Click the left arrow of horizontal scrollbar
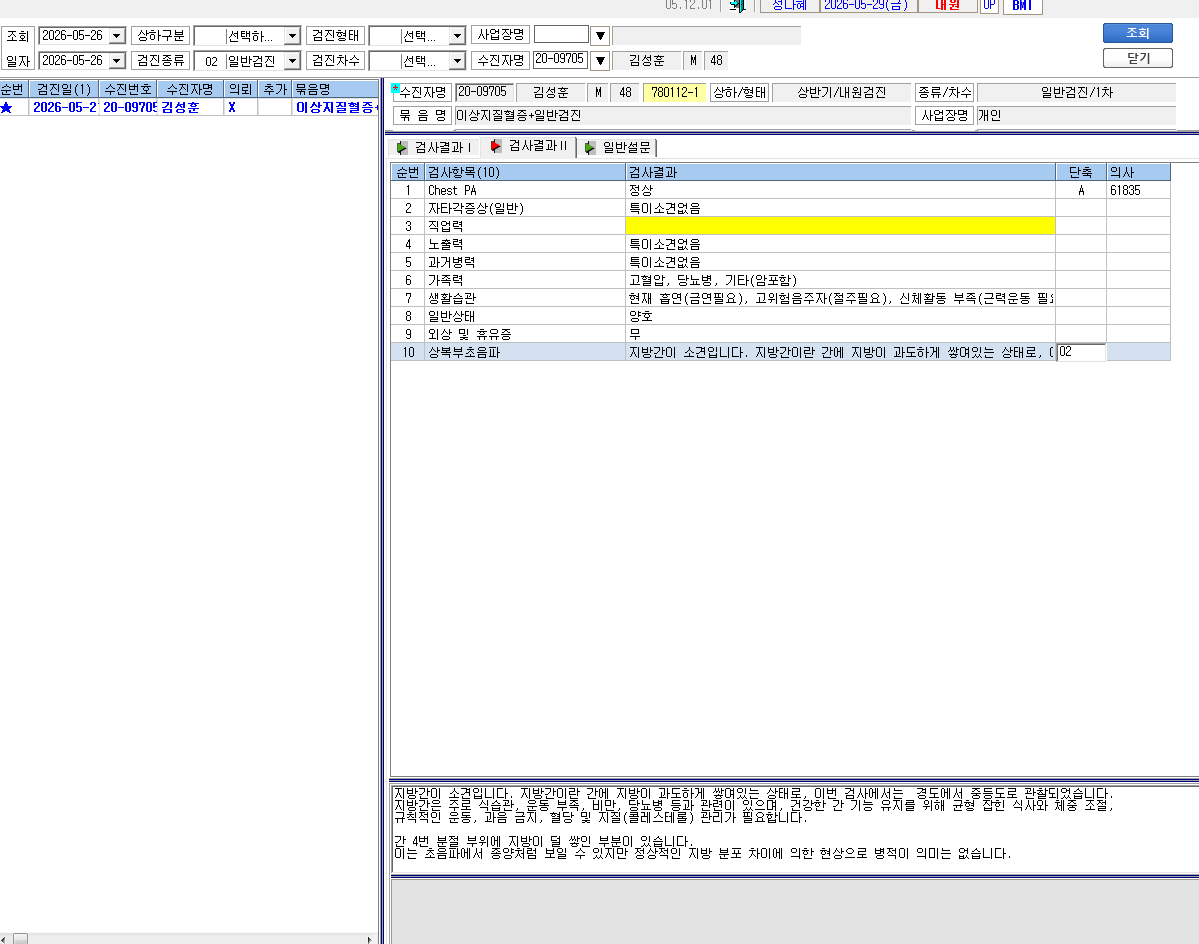The image size is (1199, 944). point(4,939)
